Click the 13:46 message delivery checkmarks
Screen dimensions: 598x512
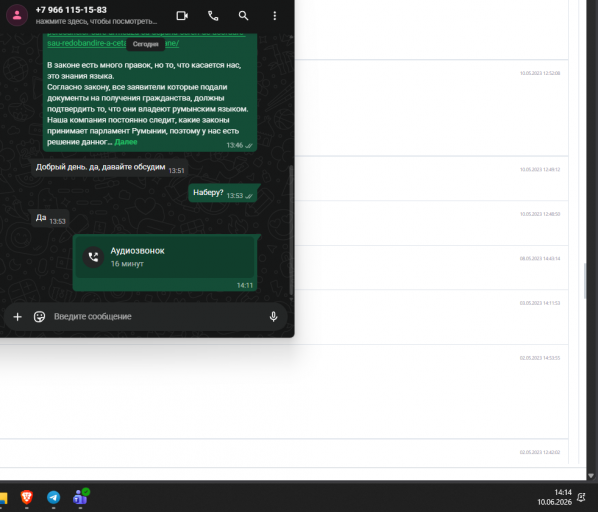[249, 146]
